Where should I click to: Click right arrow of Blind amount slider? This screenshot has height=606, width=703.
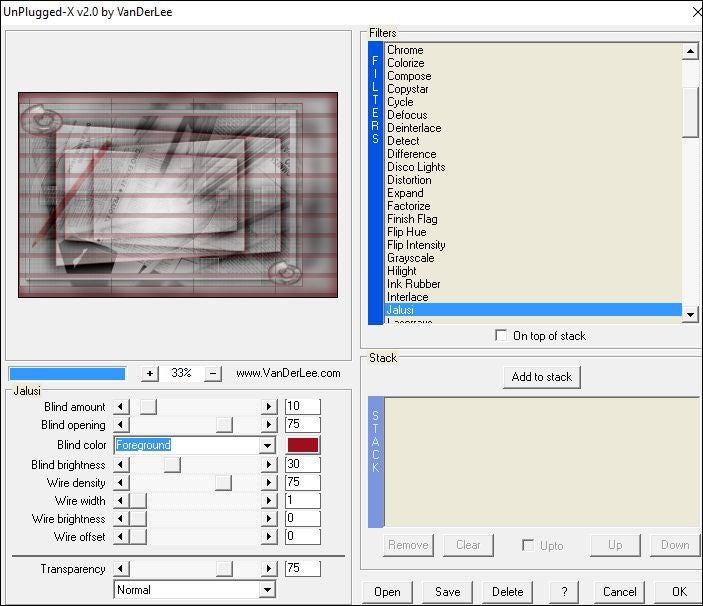269,407
